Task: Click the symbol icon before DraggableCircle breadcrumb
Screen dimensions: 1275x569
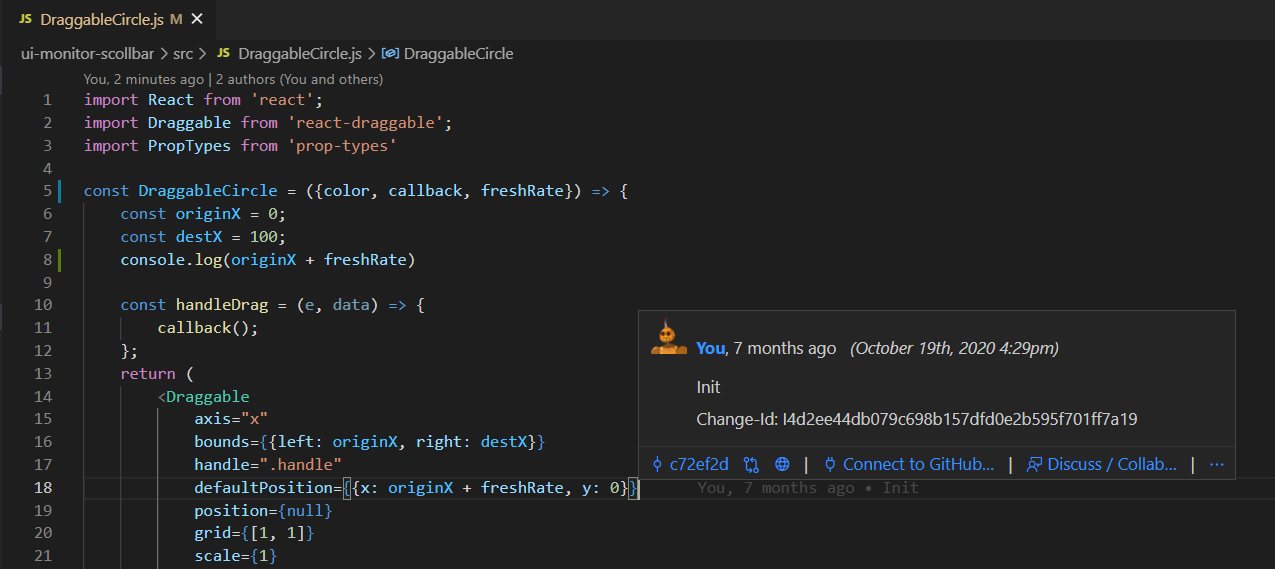Action: point(390,53)
